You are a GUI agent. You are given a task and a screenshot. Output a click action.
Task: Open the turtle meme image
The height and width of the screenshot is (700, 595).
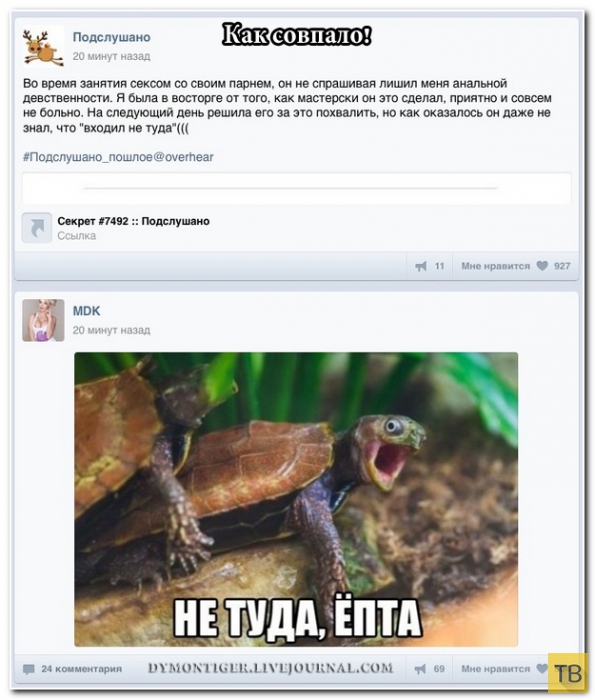click(x=296, y=500)
